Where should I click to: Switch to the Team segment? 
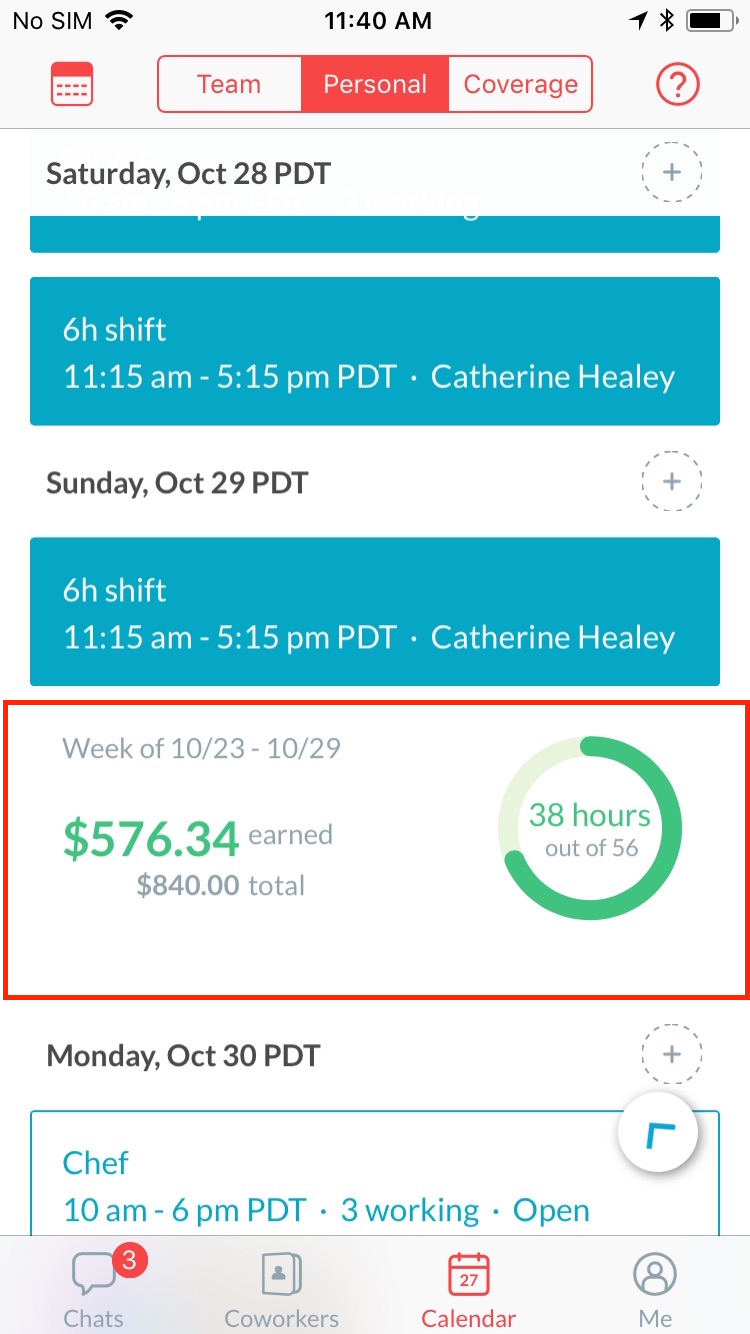tap(229, 84)
